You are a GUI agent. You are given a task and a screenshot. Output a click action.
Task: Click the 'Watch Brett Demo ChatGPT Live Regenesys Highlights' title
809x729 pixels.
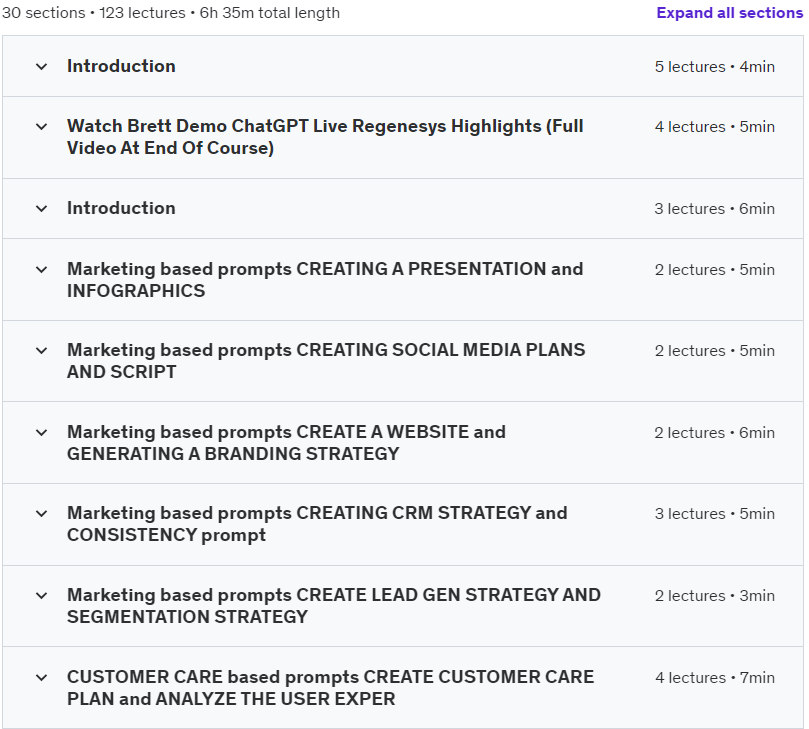325,137
